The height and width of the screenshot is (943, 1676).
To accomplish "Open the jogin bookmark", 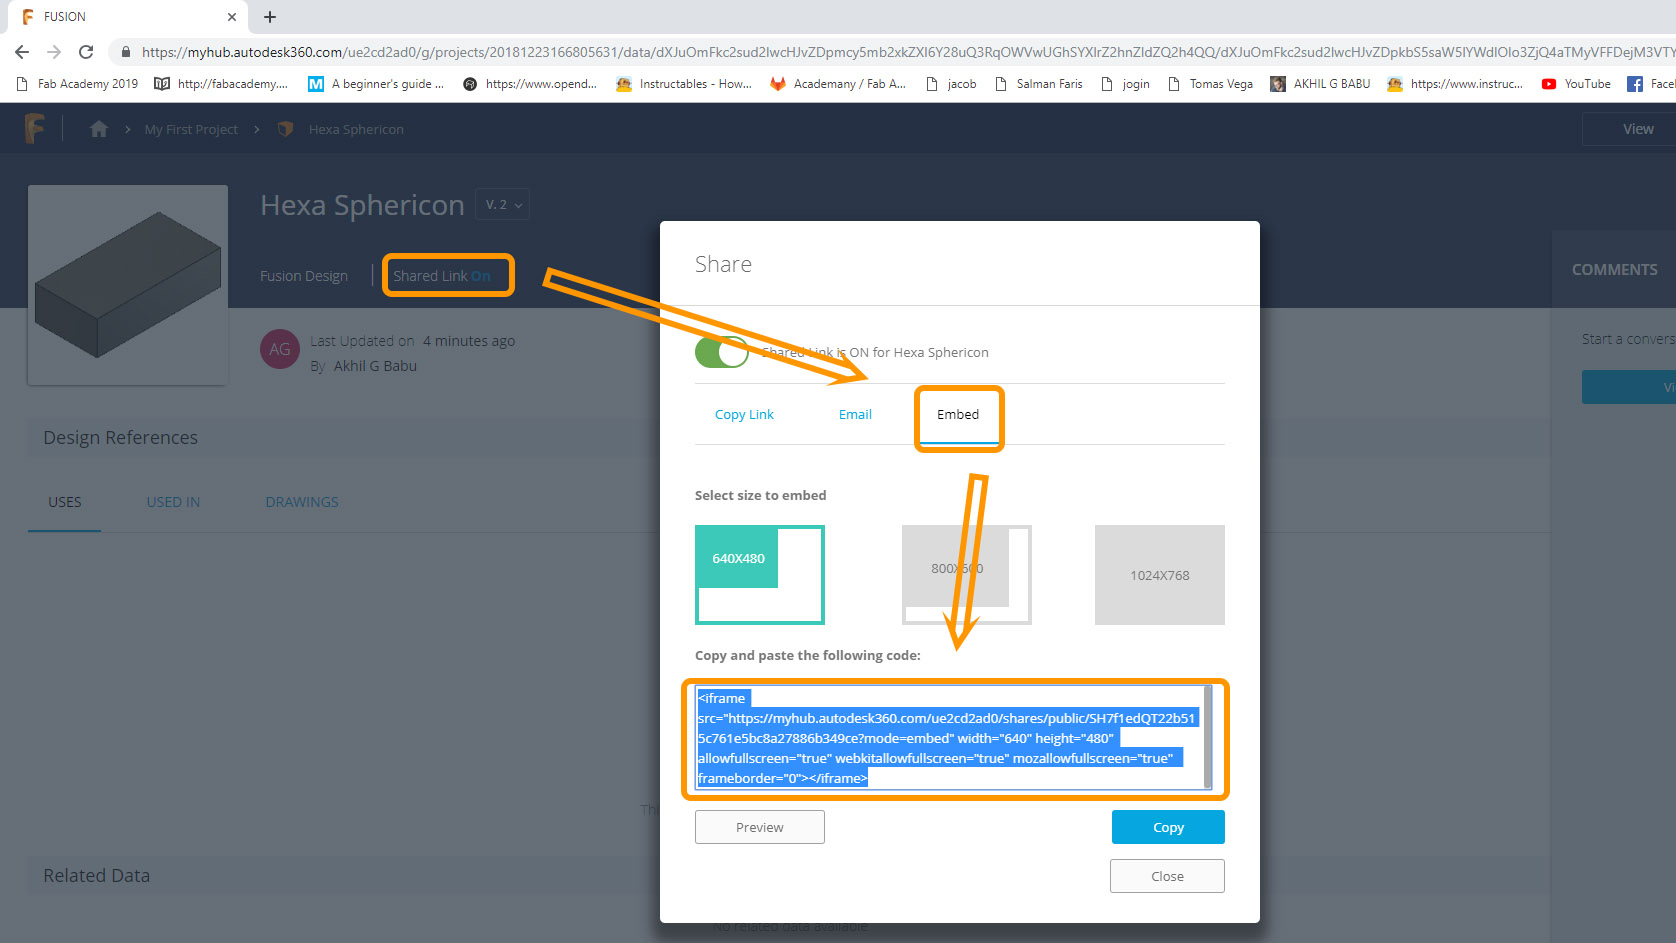I will tap(1125, 84).
